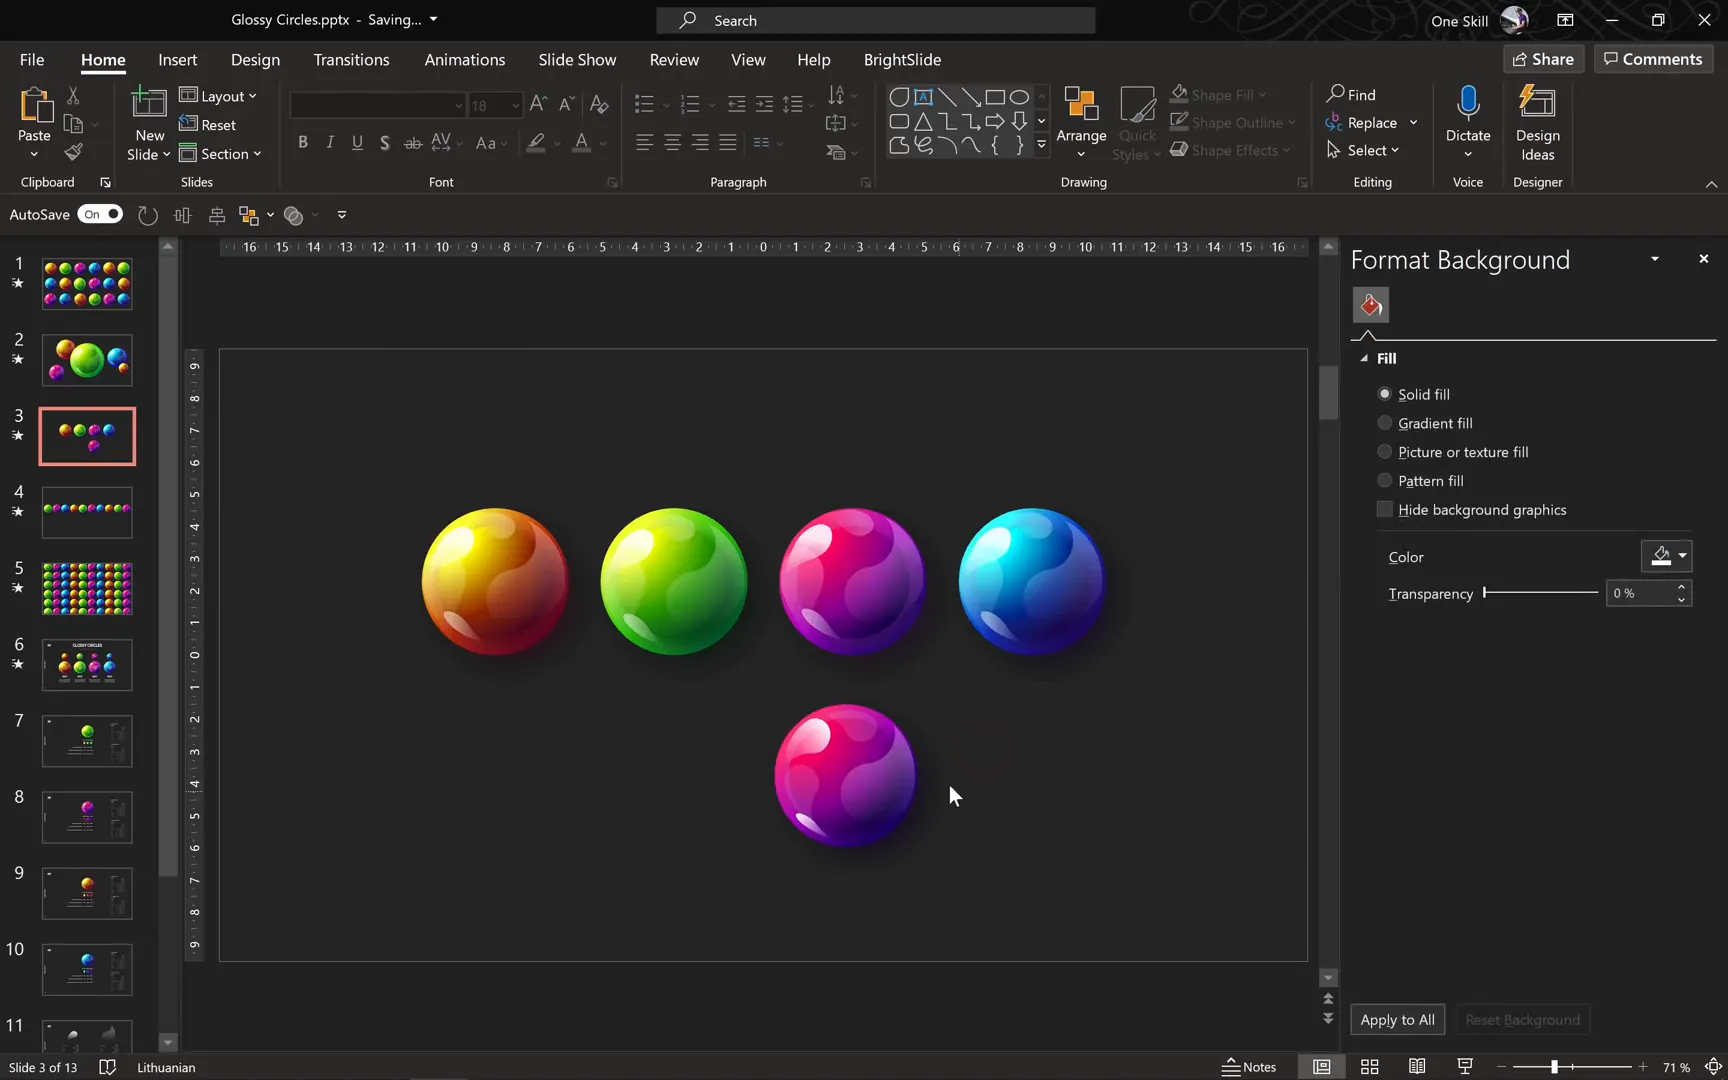Open the font size dropdown
Screen dimensions: 1728x1080
tap(514, 105)
